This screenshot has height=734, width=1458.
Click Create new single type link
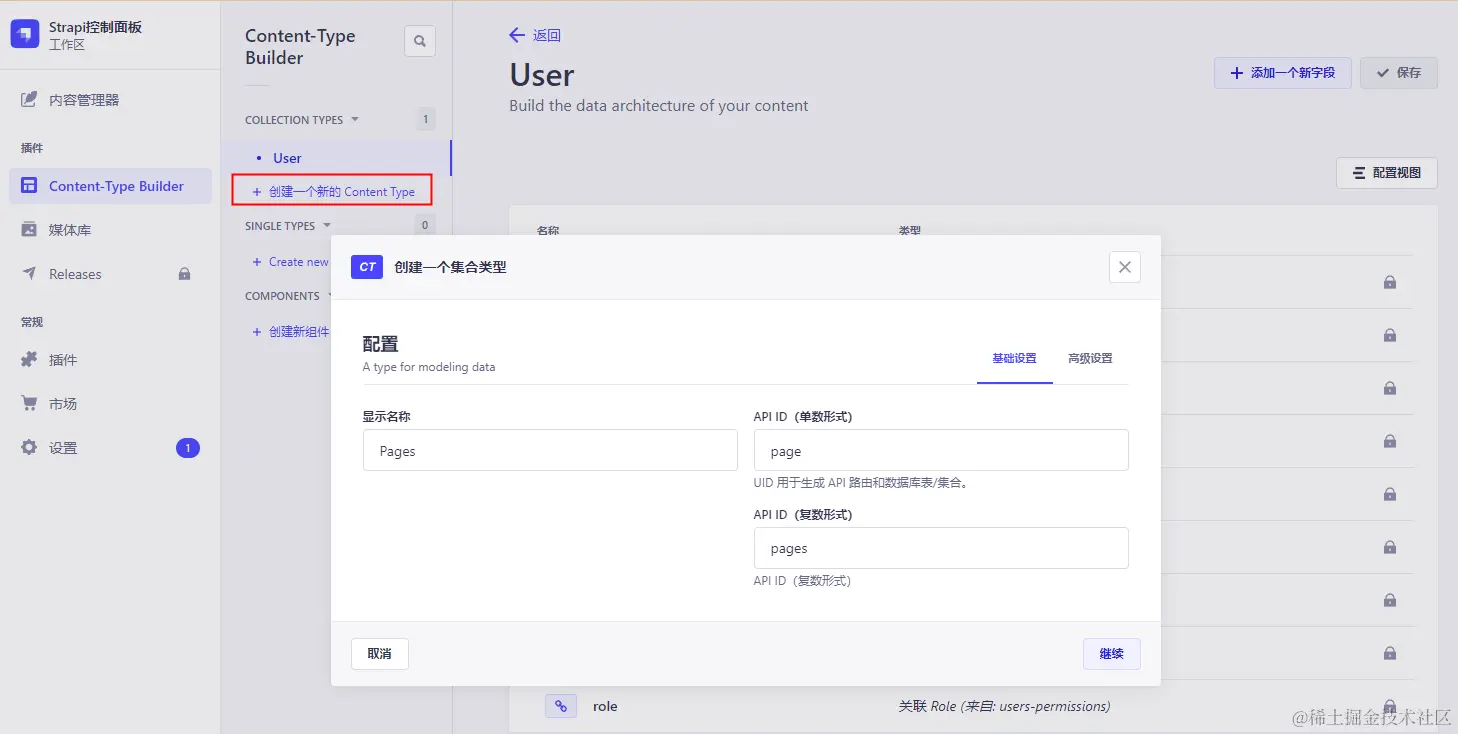(x=291, y=262)
